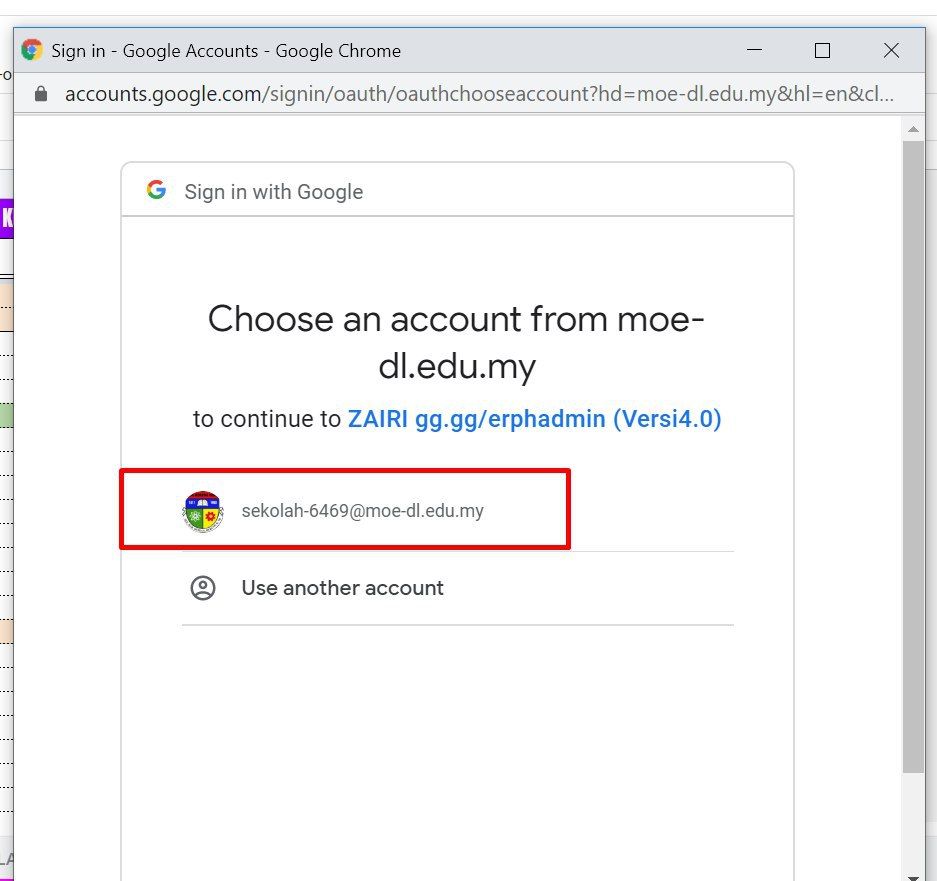
Task: Maximize the Google sign-in popup window
Action: coord(822,50)
